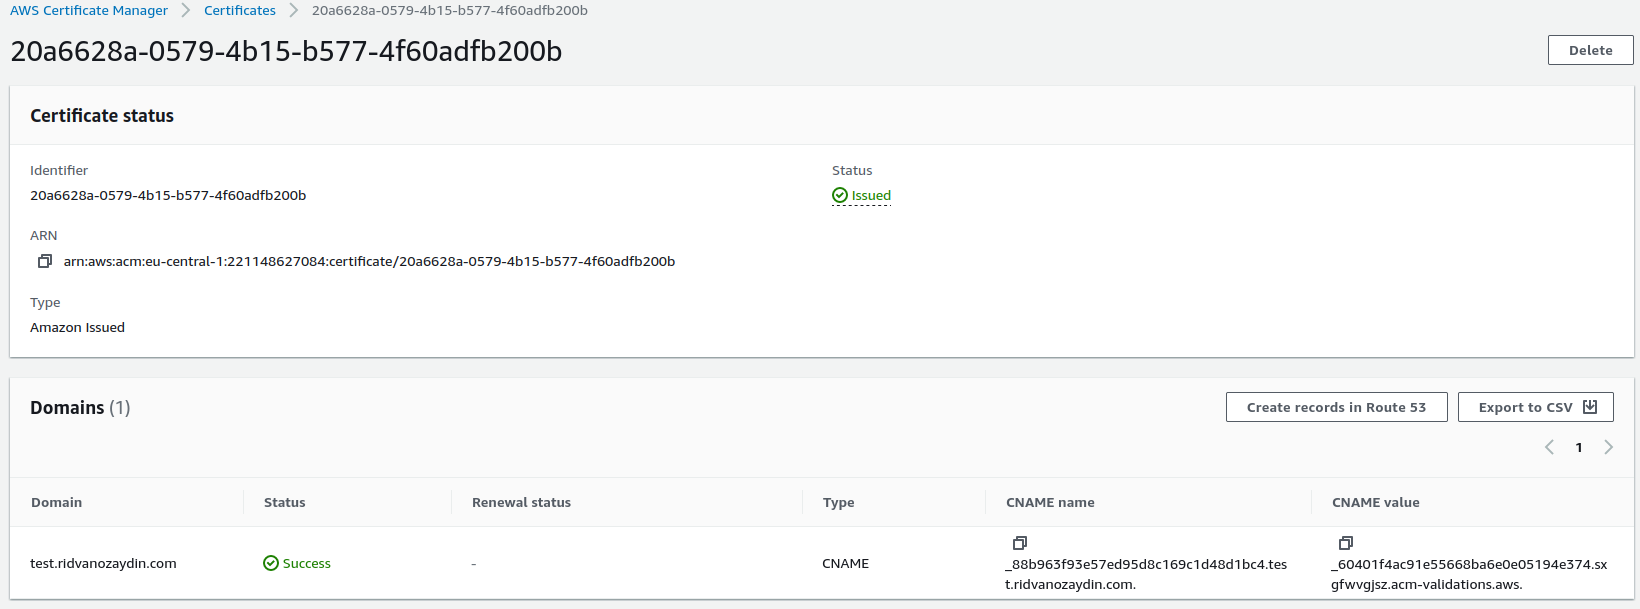The width and height of the screenshot is (1640, 609).
Task: Click the Type column header in Domains table
Action: [x=838, y=502]
